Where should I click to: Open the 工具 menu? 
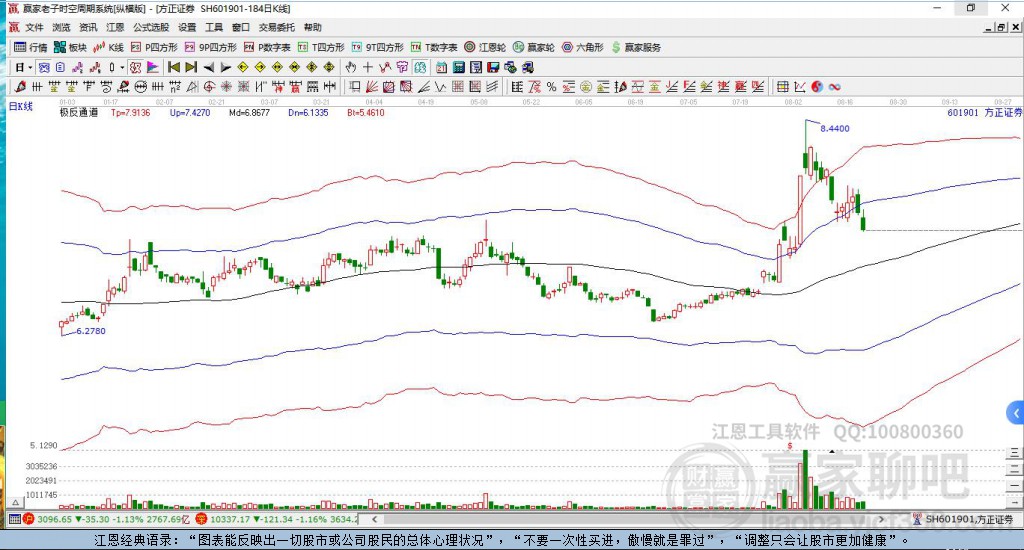tap(214, 27)
